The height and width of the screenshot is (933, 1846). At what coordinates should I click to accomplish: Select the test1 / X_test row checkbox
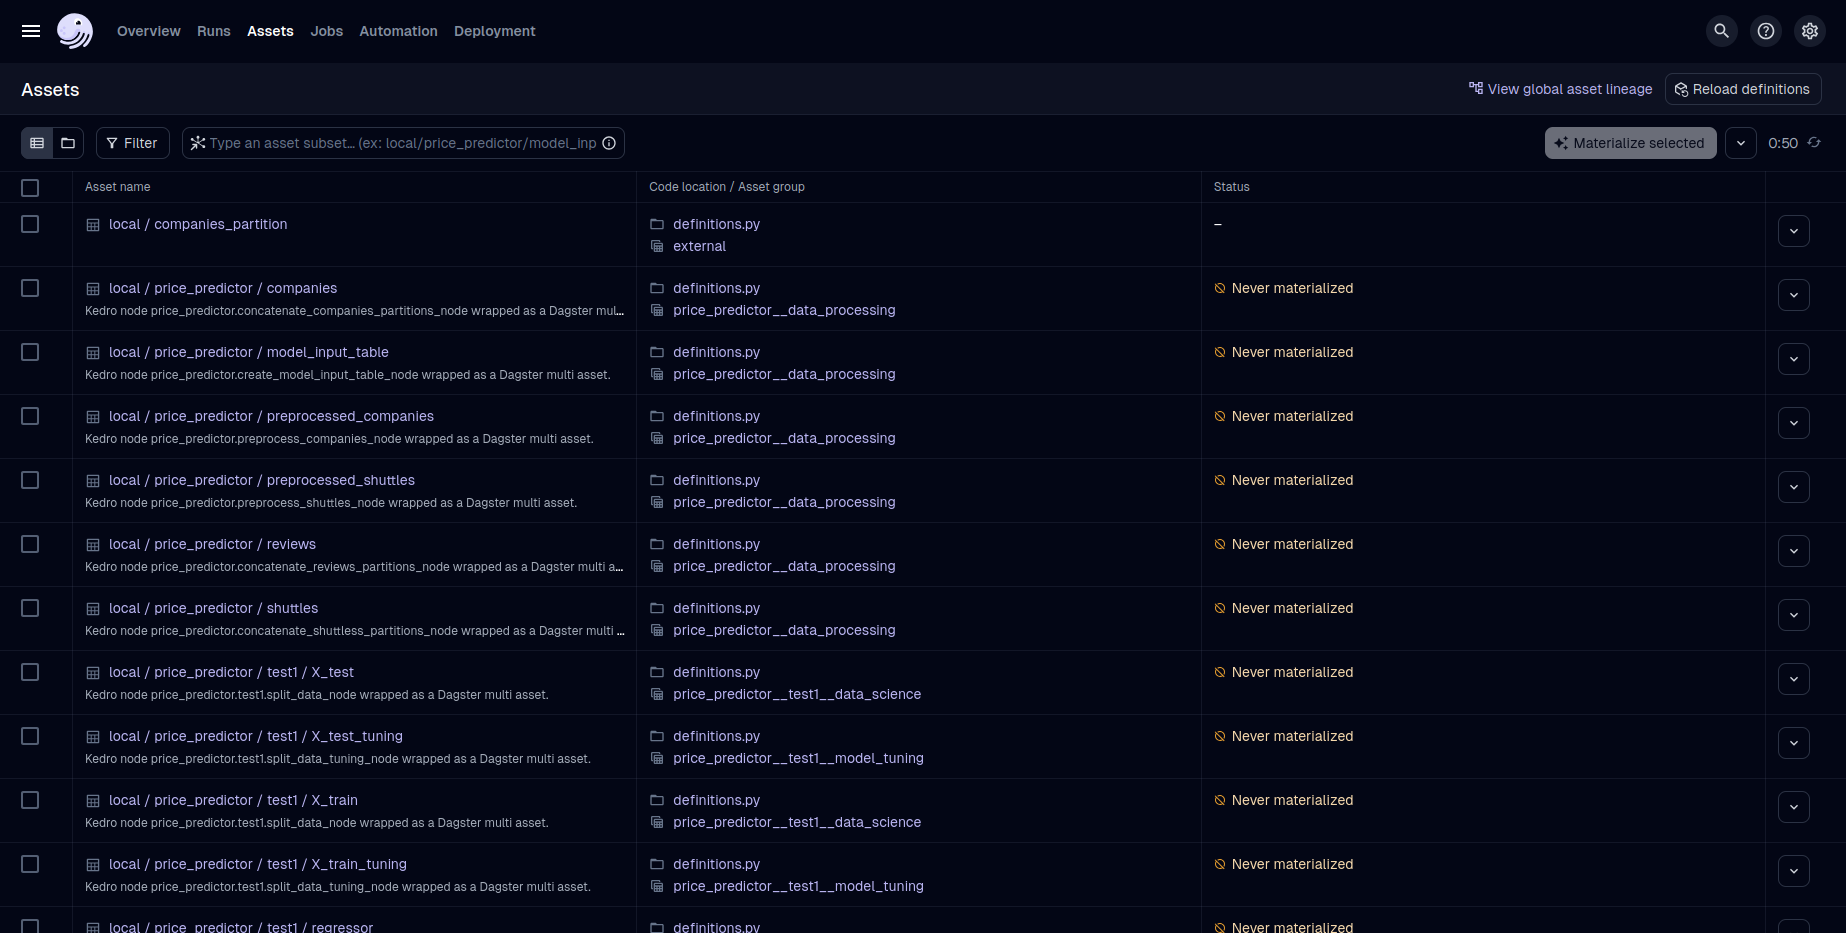[30, 672]
